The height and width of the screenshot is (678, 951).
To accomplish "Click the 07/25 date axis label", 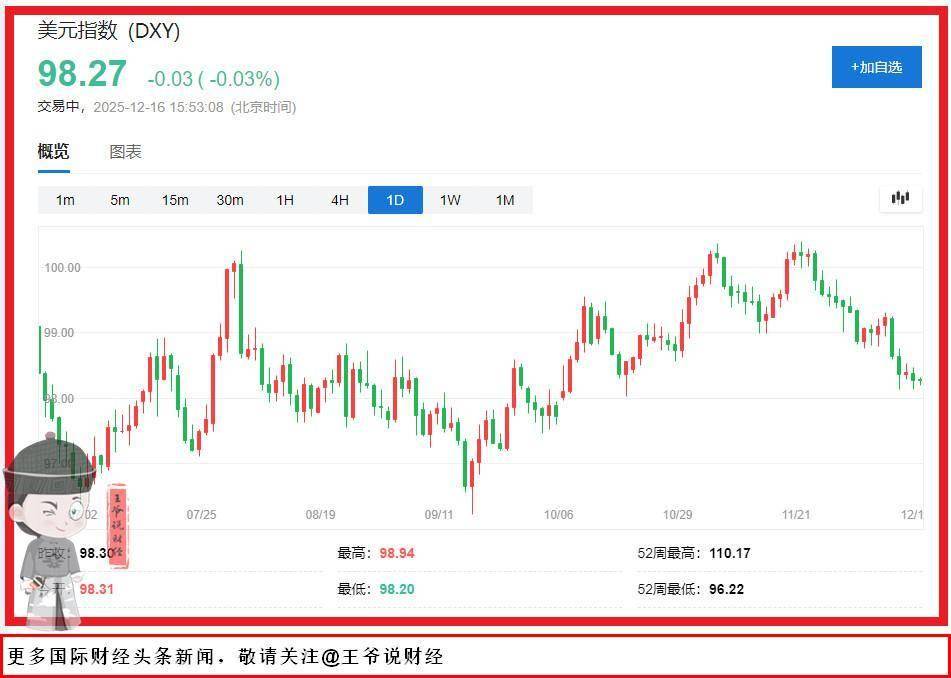I will [201, 515].
